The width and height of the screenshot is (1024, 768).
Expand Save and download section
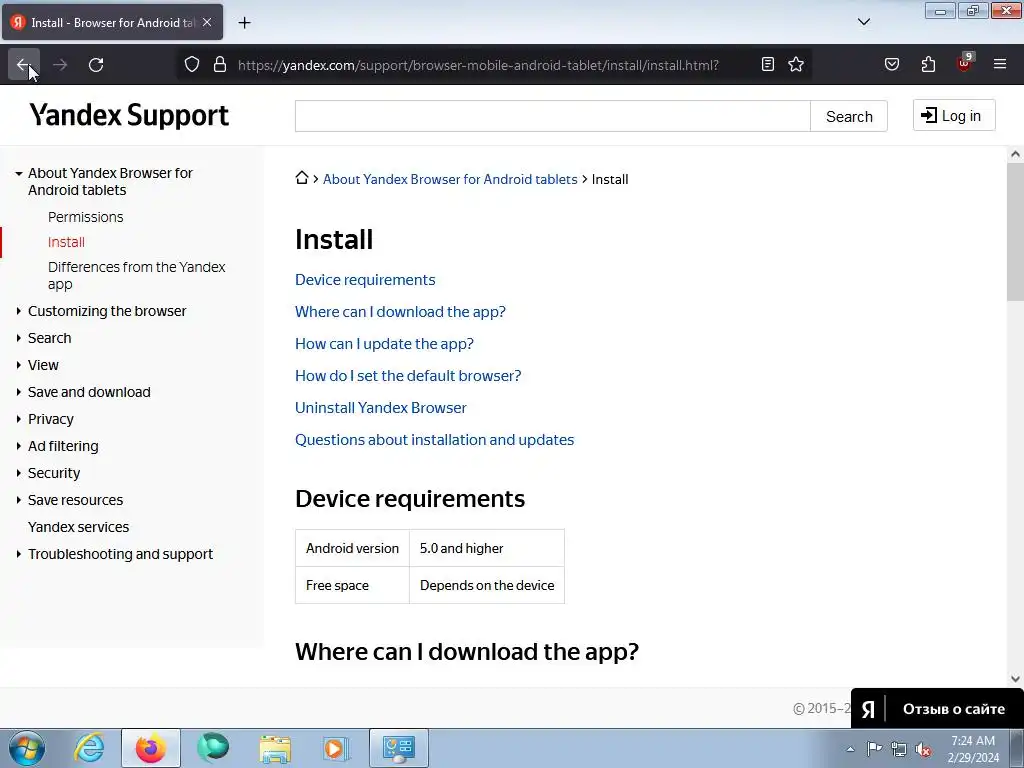coord(19,392)
